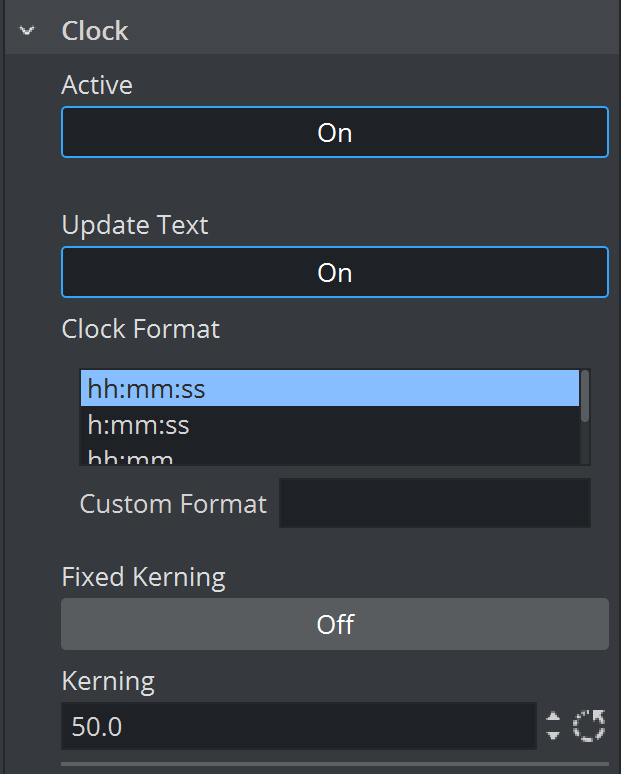Focus the Custom Format text field
Screen dimensions: 621x774
point(434,503)
